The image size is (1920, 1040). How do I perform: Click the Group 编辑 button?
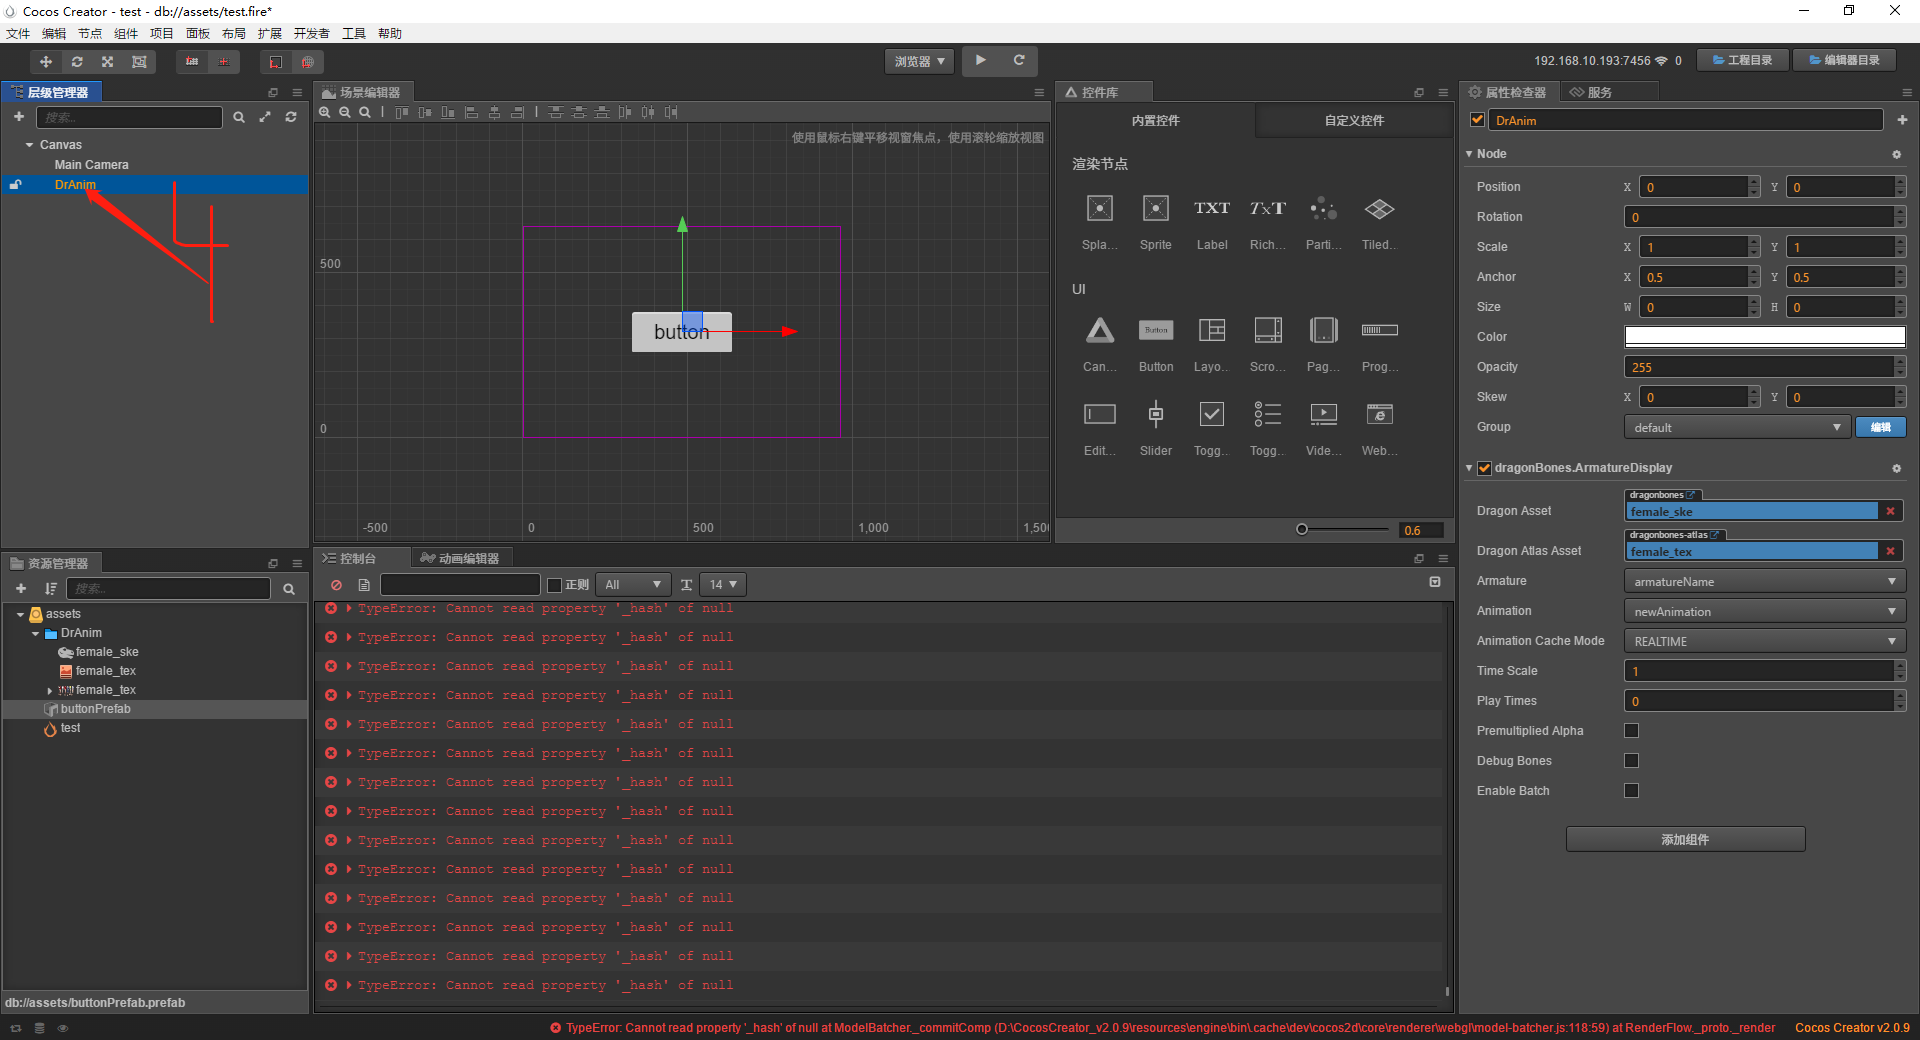(x=1881, y=427)
